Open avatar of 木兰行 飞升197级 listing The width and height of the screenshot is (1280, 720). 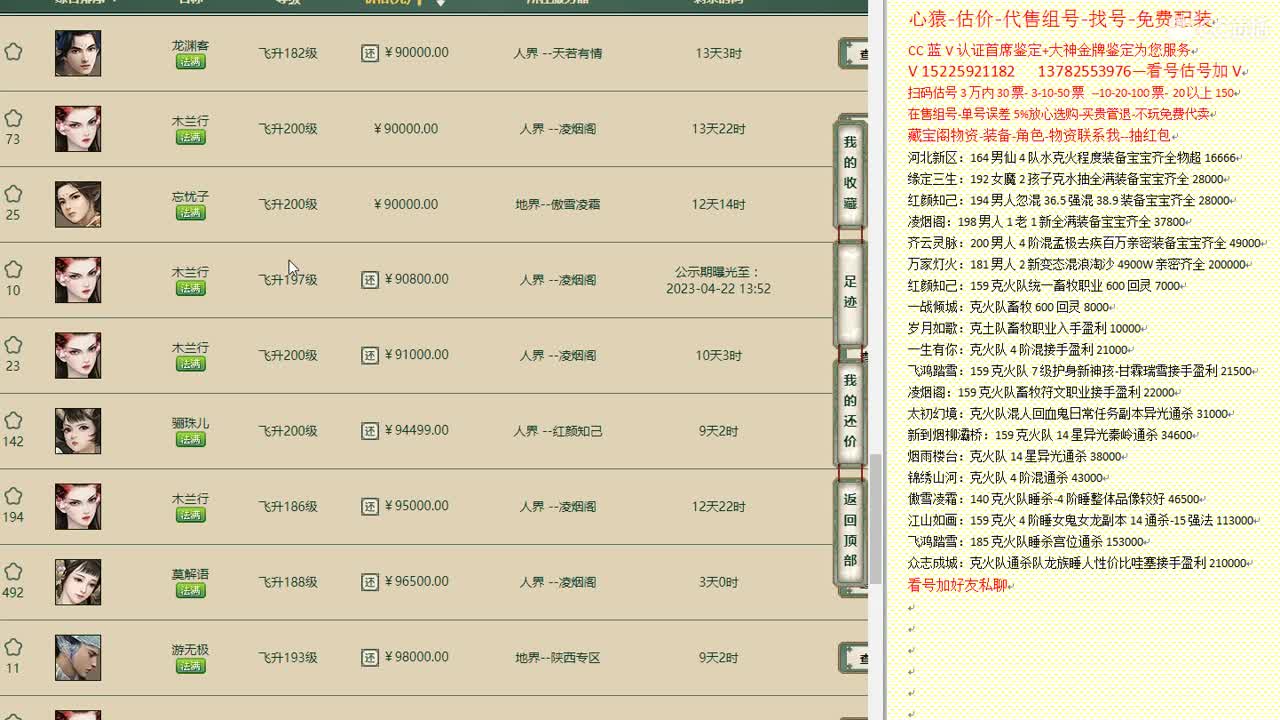point(78,280)
